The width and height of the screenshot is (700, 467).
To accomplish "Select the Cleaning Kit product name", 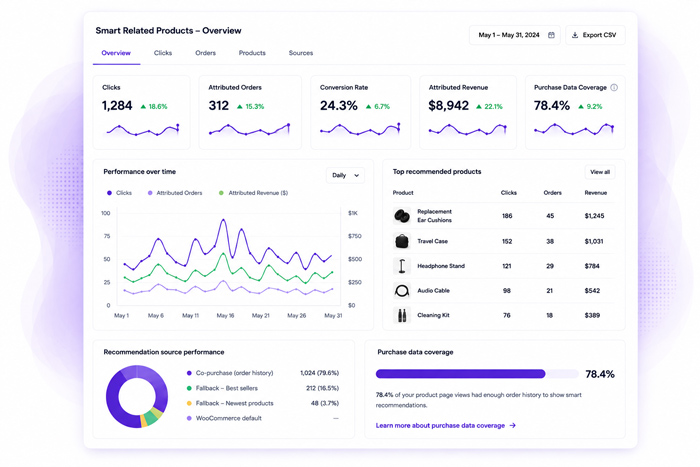I will click(433, 315).
